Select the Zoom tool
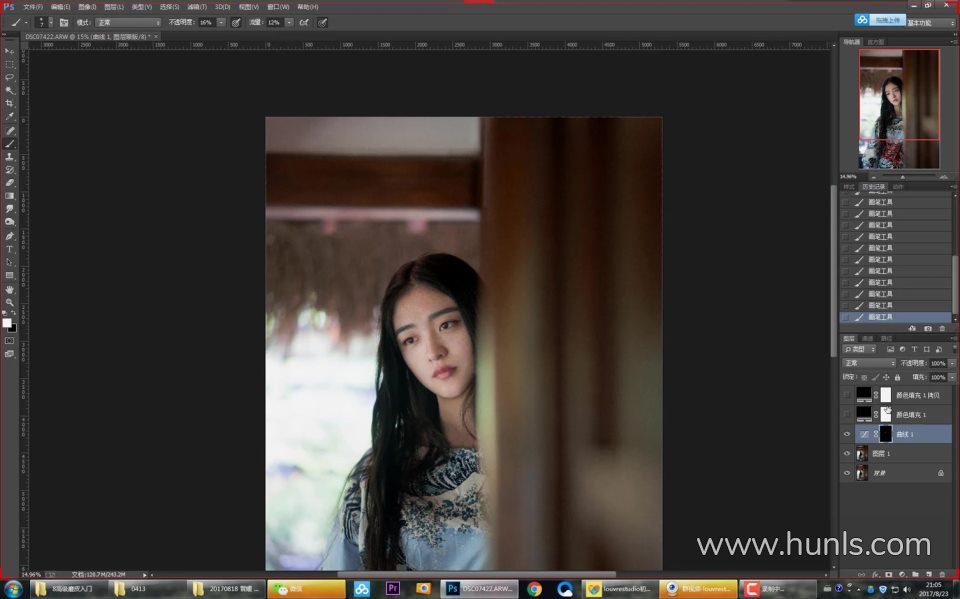Viewport: 960px width, 599px height. coord(9,302)
